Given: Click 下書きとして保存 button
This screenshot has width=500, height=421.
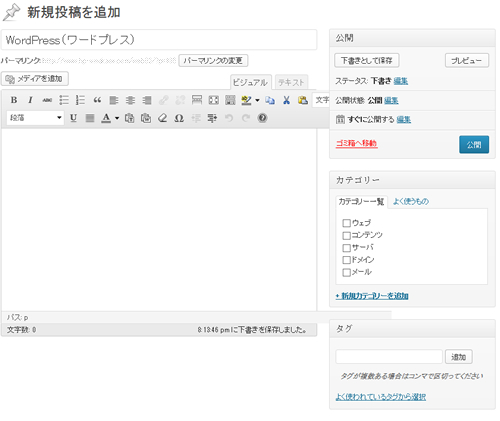Looking at the screenshot, I should click(x=367, y=60).
